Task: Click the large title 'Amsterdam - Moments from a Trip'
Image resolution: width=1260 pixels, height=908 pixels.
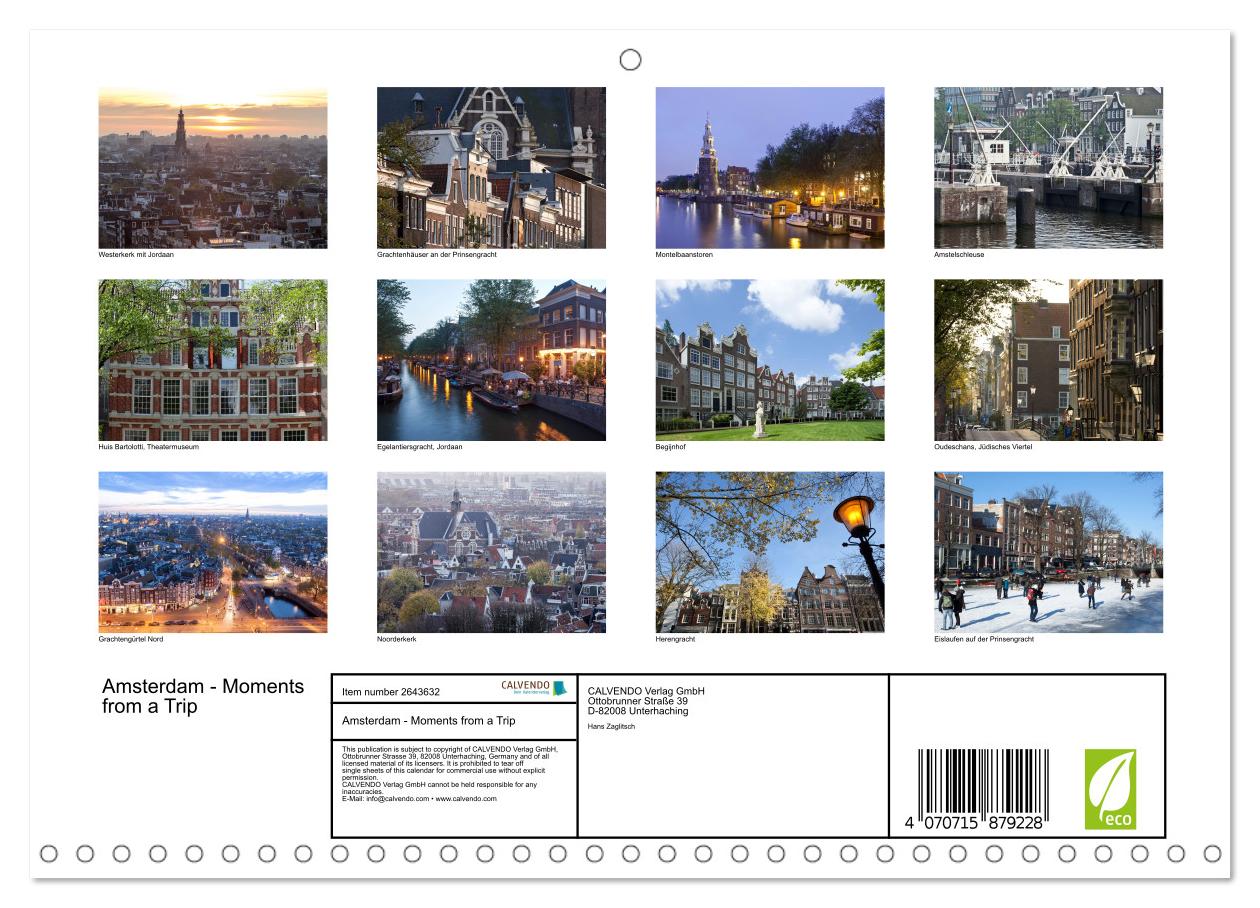Action: click(x=203, y=696)
